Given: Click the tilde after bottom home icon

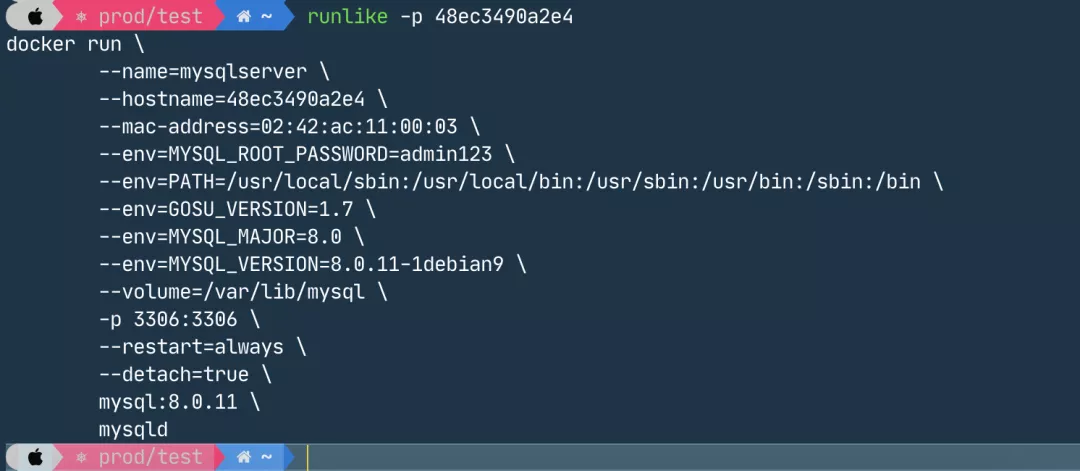Looking at the screenshot, I should tap(267, 457).
